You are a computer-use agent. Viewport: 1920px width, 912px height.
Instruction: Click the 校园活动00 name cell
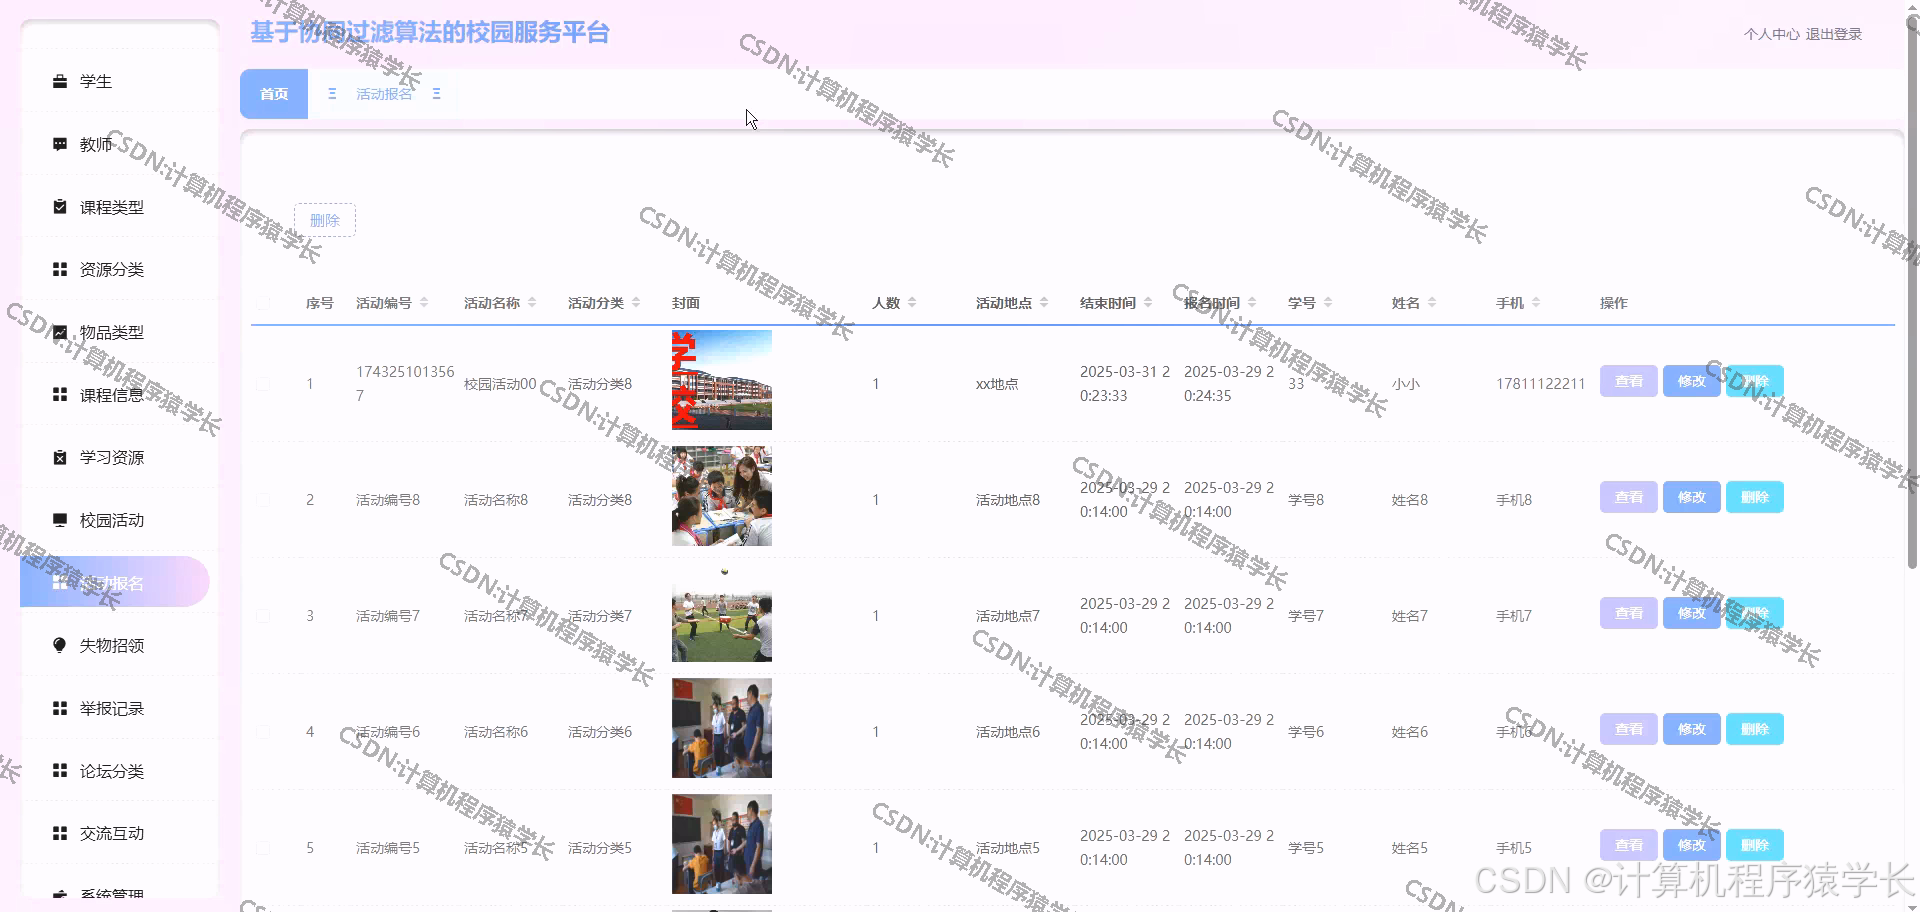pyautogui.click(x=500, y=384)
